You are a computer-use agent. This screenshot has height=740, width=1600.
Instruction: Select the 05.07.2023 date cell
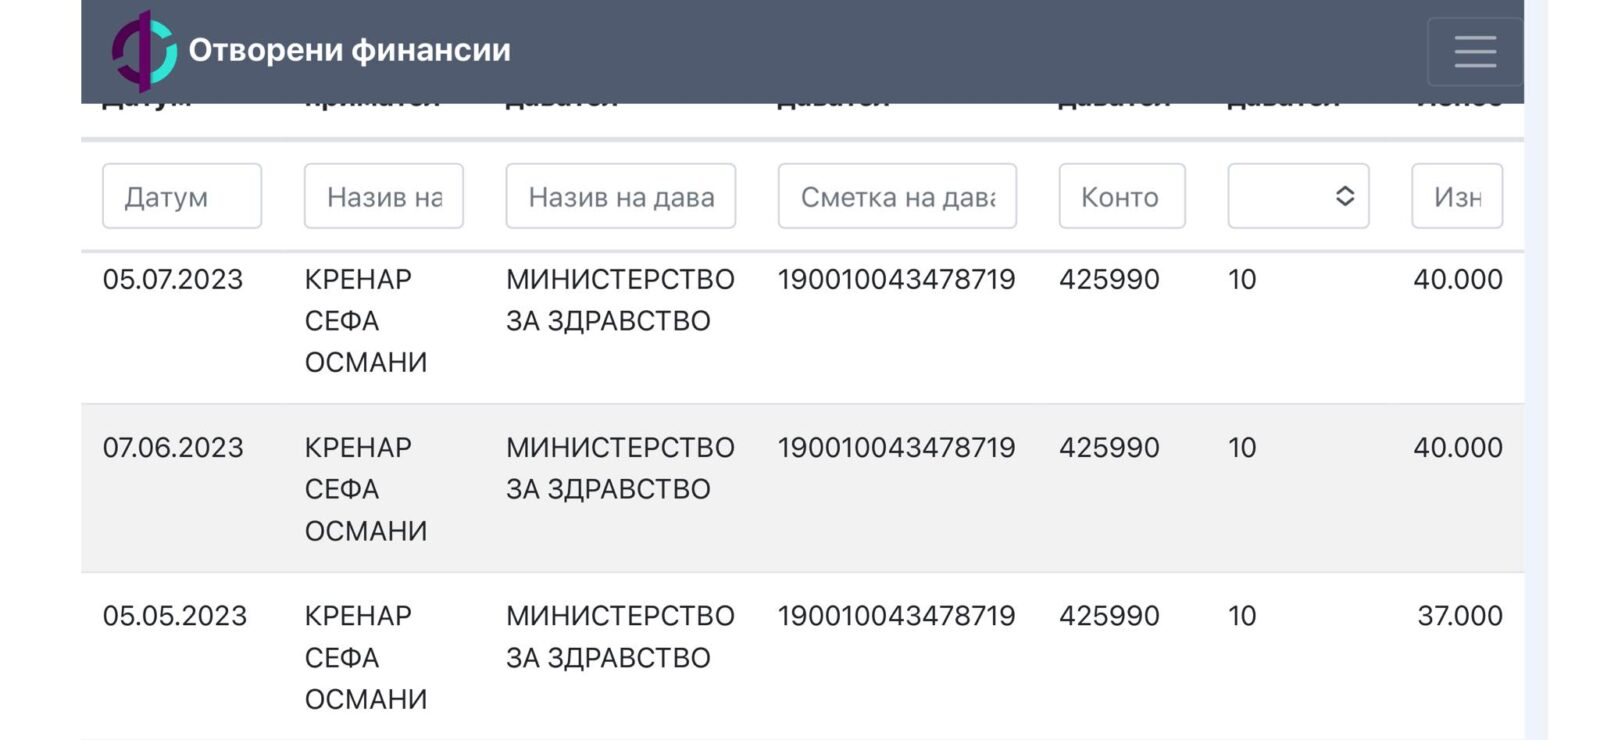click(x=173, y=280)
